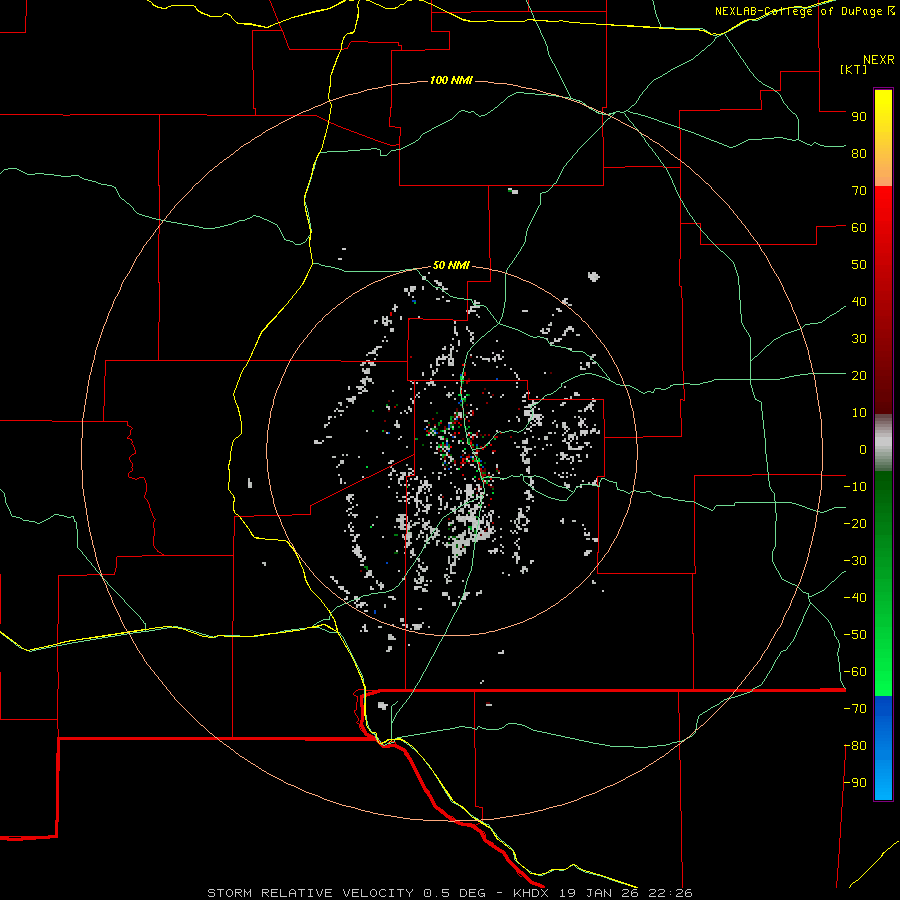The height and width of the screenshot is (900, 900).
Task: Click the blue bottom segment of color bar
Action: [x=883, y=748]
